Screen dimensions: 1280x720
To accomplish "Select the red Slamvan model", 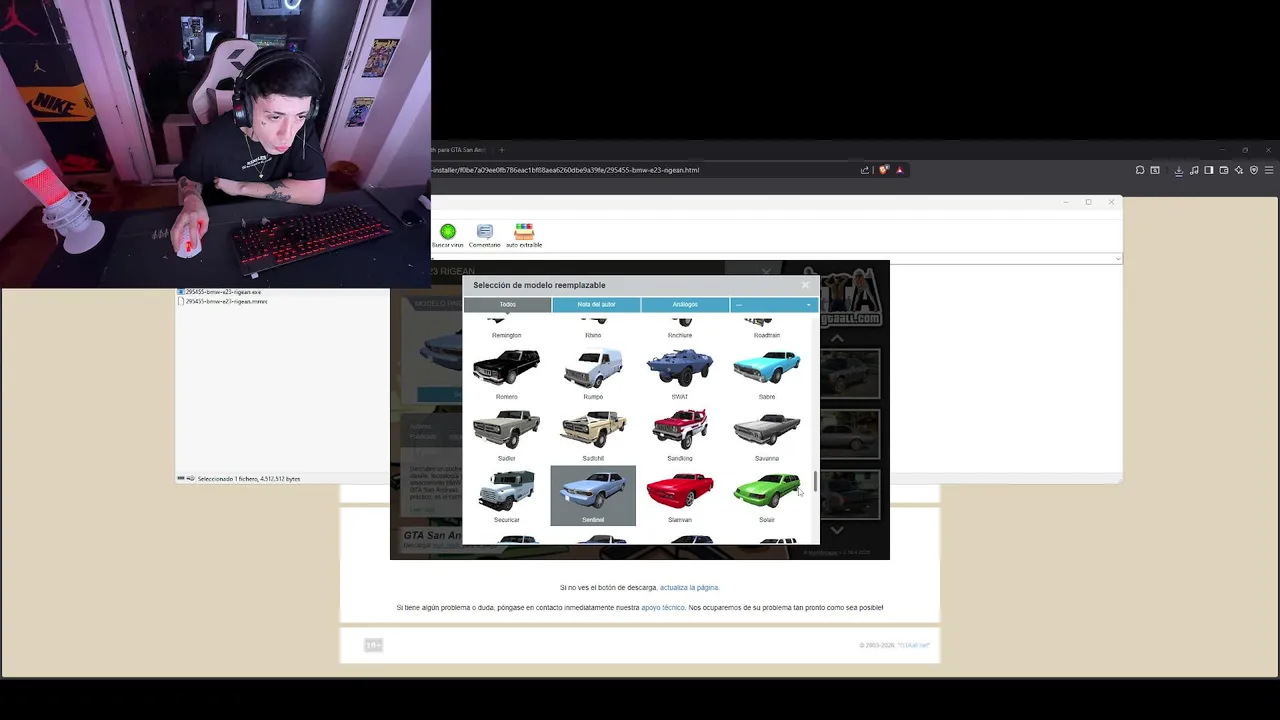I will pos(680,496).
